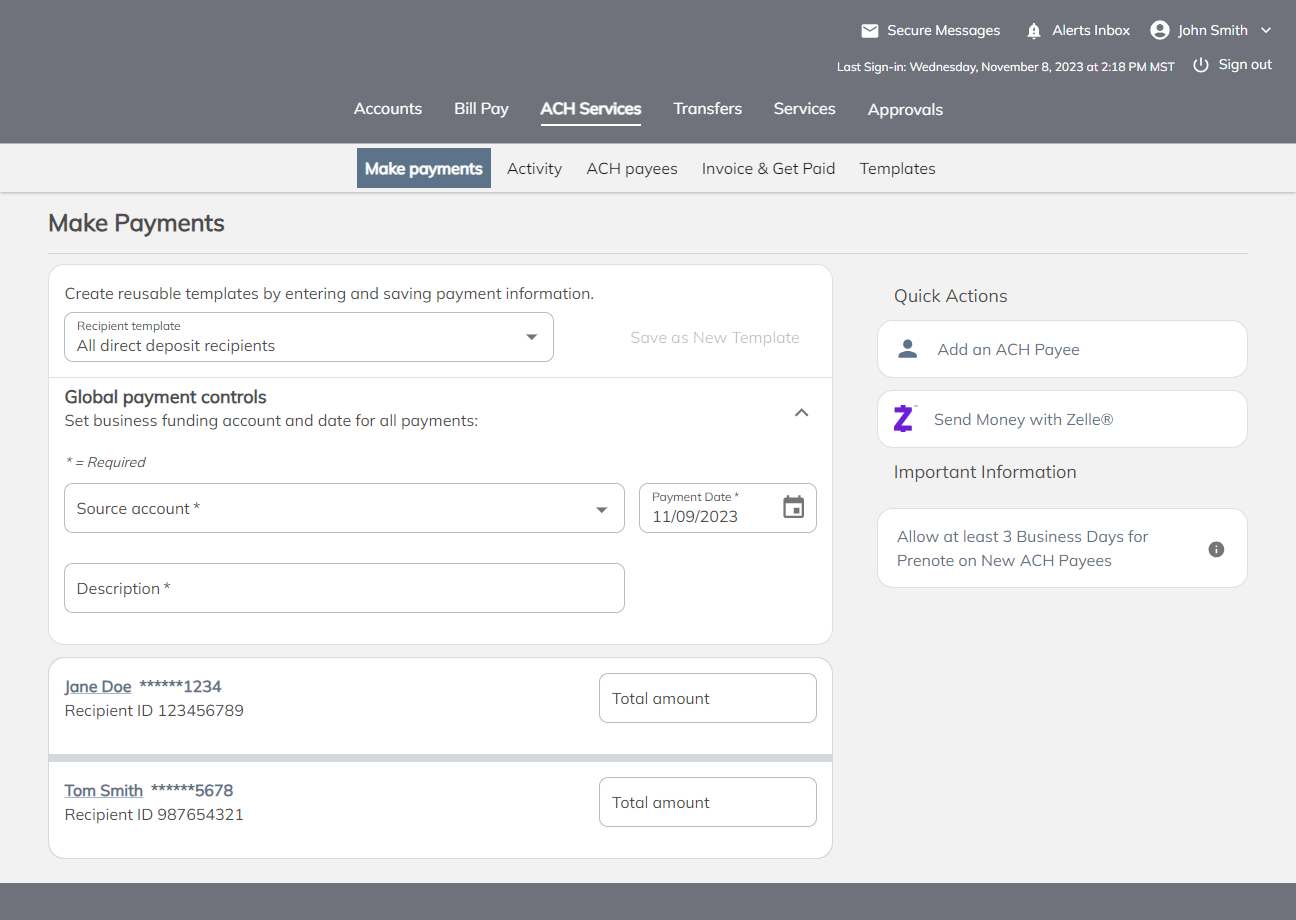This screenshot has width=1296, height=920.
Task: Open the Tom Smith recipient link
Action: pos(104,791)
